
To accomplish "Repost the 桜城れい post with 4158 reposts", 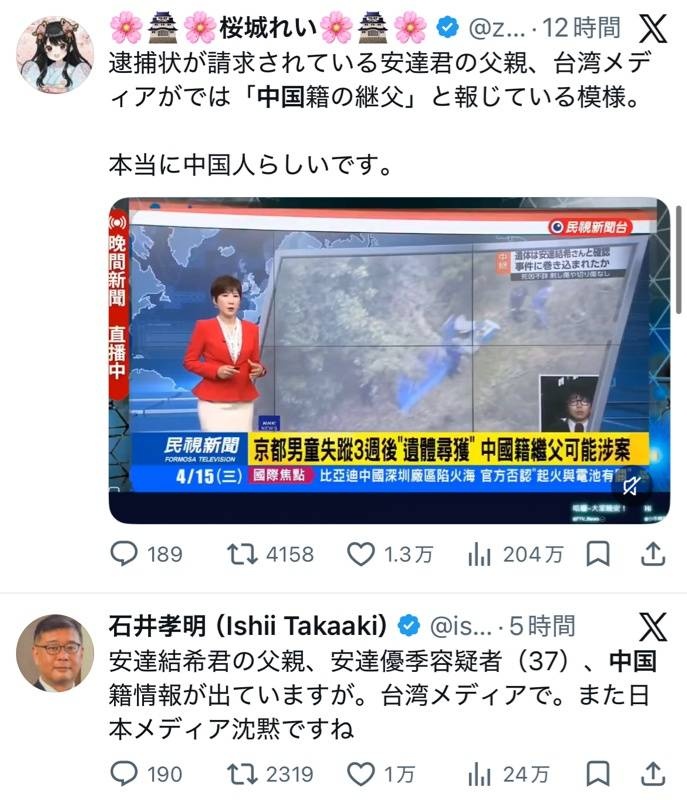I will pyautogui.click(x=242, y=554).
